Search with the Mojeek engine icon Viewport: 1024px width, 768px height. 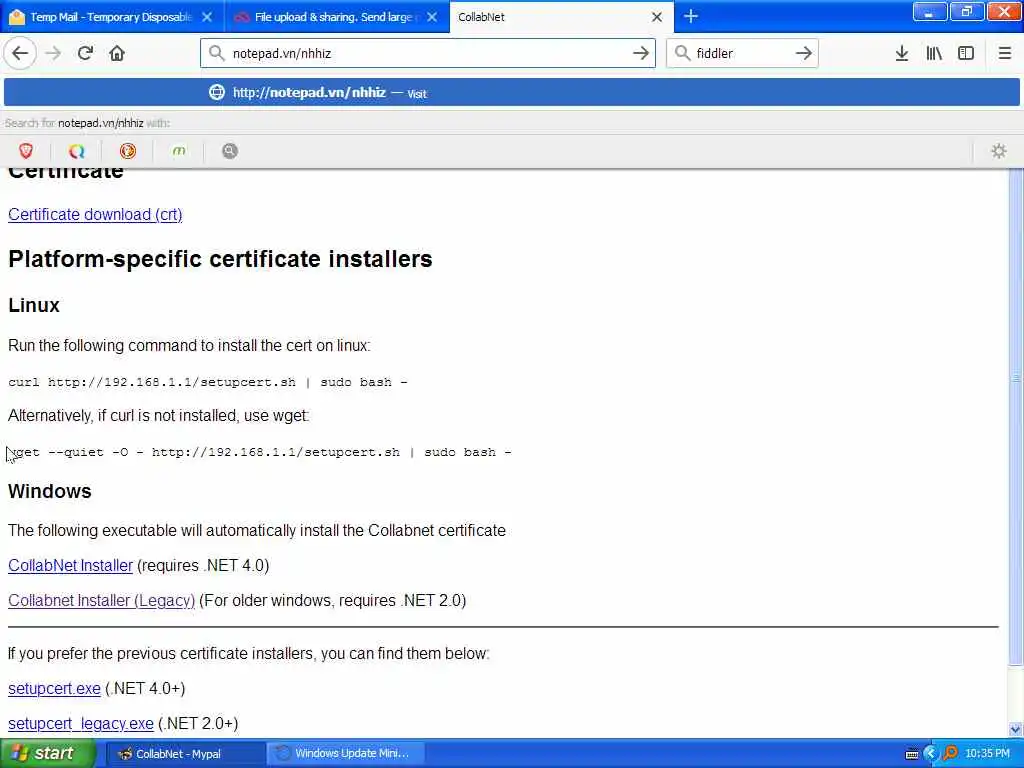coord(179,152)
